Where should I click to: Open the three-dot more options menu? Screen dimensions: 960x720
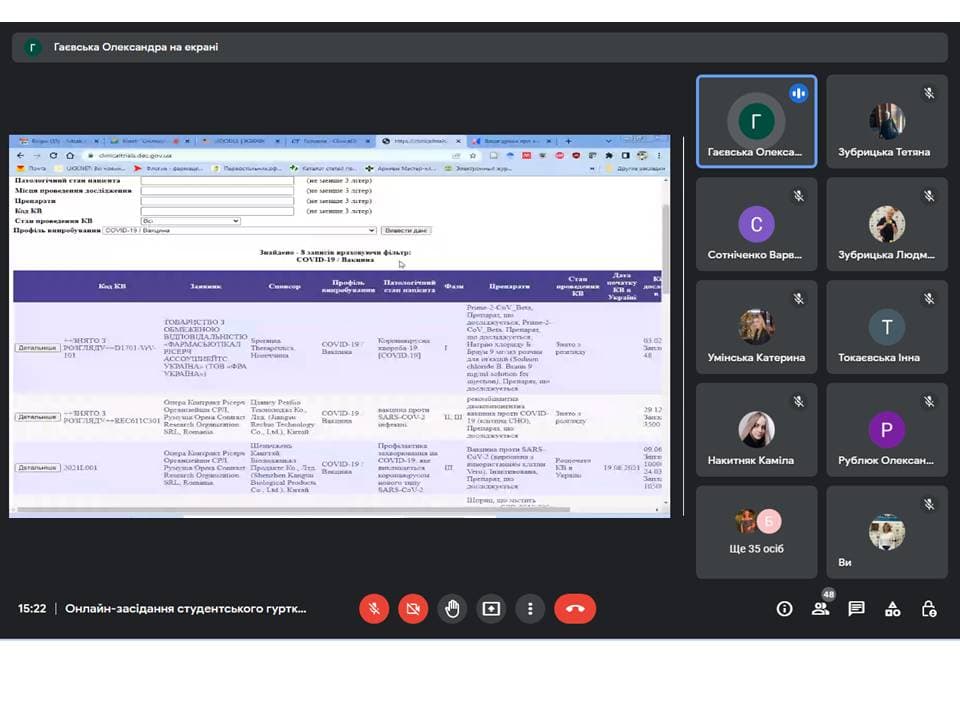[530, 609]
